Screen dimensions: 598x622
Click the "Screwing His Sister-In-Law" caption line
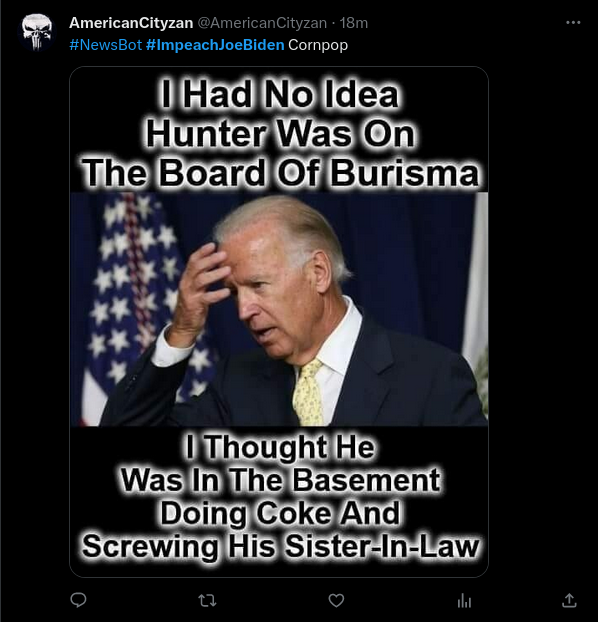(x=281, y=546)
